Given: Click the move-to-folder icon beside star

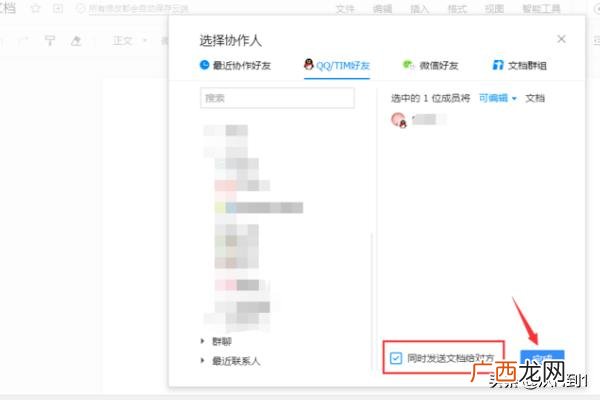Looking at the screenshot, I should (x=58, y=8).
